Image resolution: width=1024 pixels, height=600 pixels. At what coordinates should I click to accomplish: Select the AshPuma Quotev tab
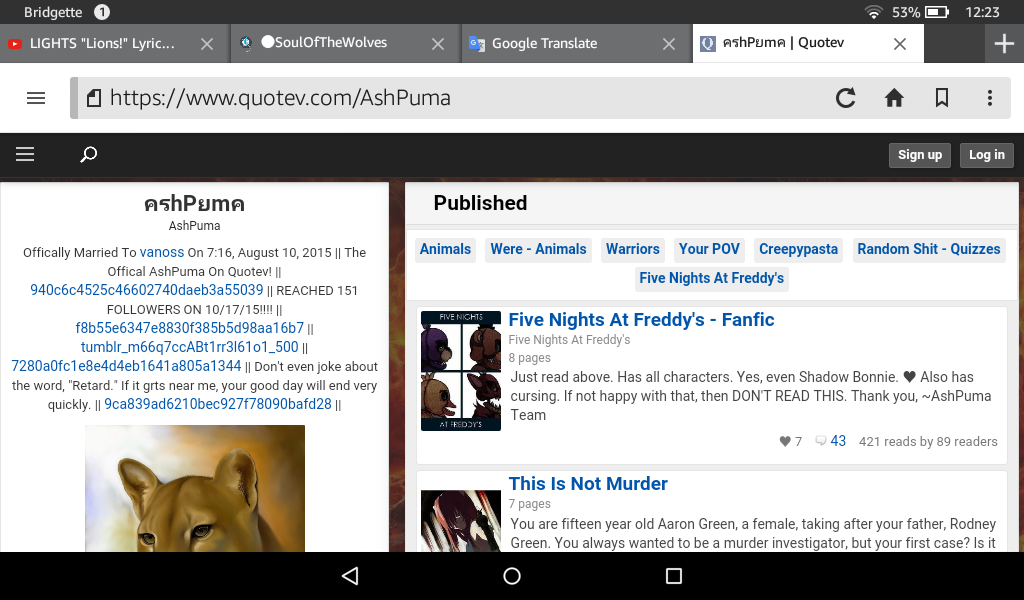point(783,42)
